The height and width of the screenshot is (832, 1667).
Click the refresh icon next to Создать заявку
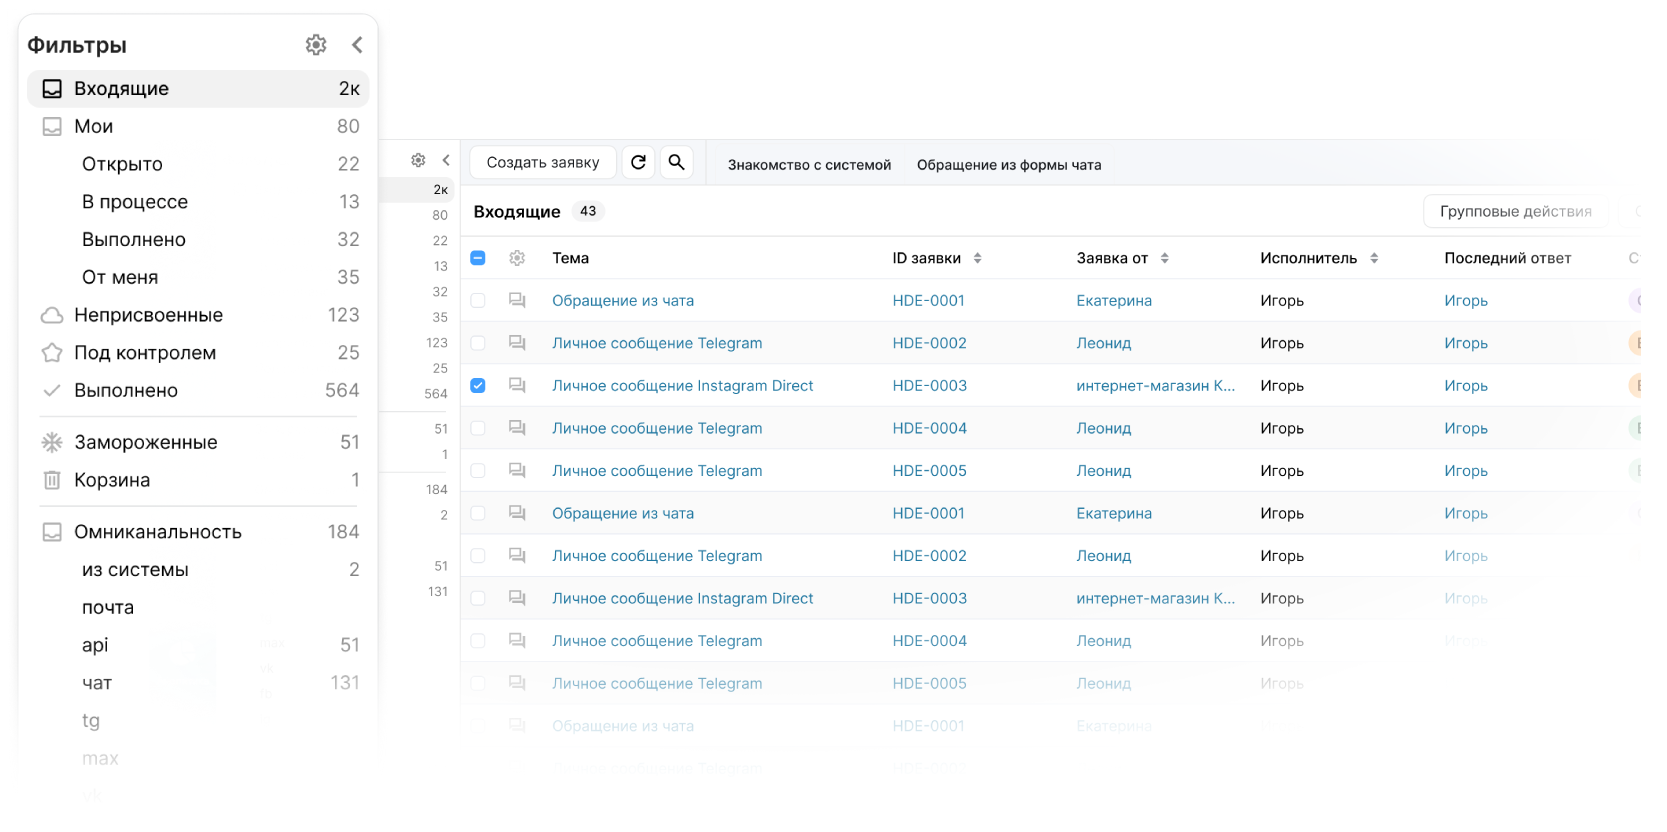(x=638, y=162)
